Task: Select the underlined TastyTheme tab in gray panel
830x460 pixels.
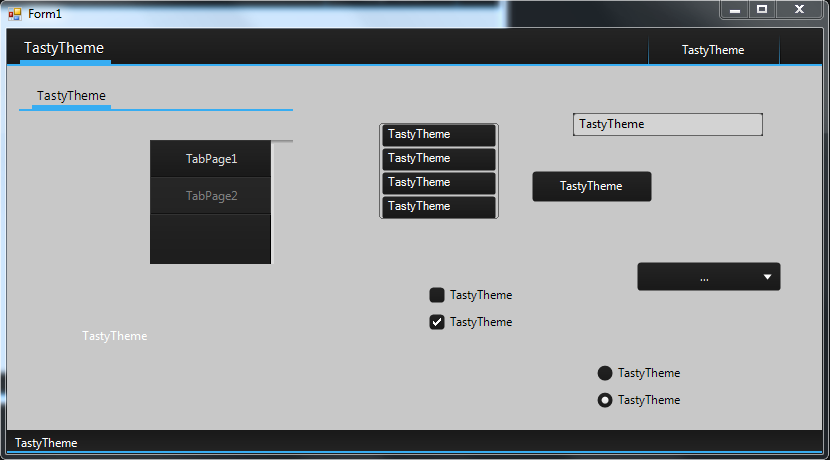Action: click(71, 96)
